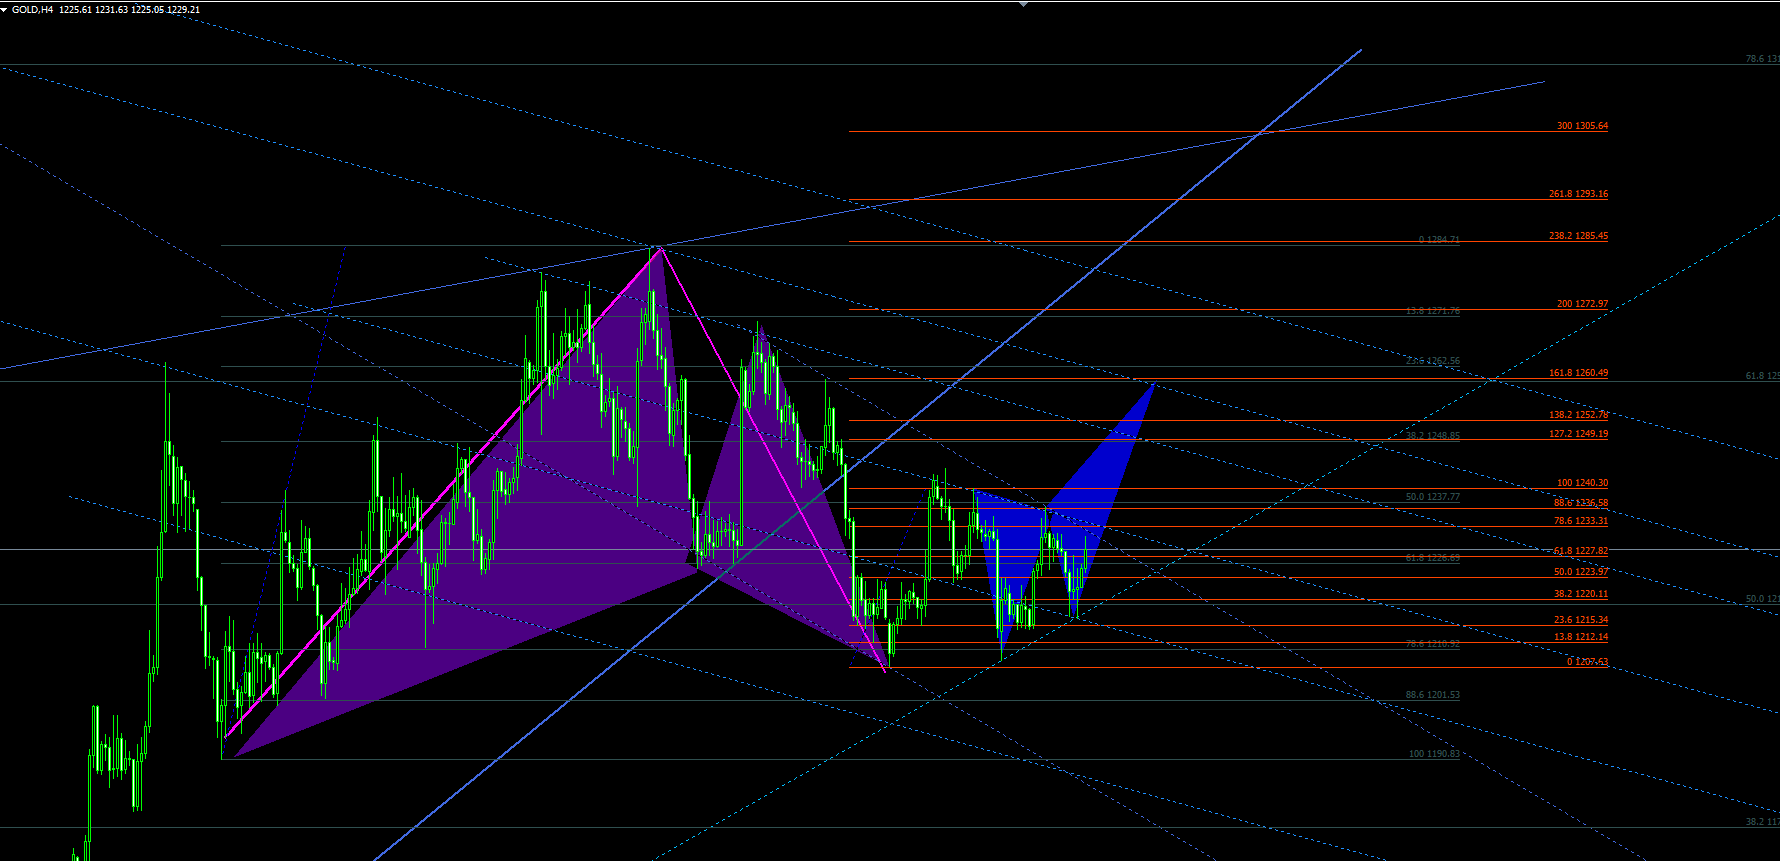Open the chart menu arrow beside GOLD,H4
Screen dimensions: 1780x861
click(x=5, y=9)
